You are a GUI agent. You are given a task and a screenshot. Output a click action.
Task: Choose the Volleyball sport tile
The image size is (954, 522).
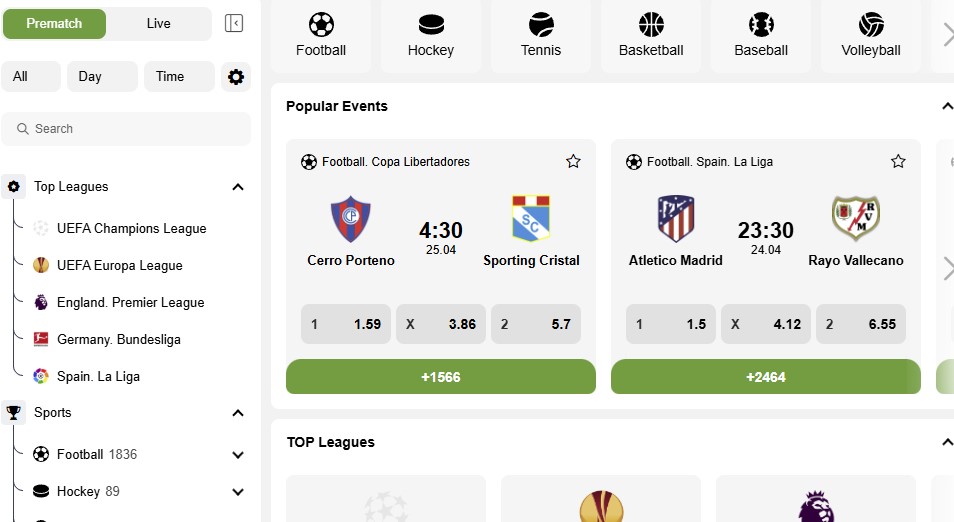[x=871, y=35]
